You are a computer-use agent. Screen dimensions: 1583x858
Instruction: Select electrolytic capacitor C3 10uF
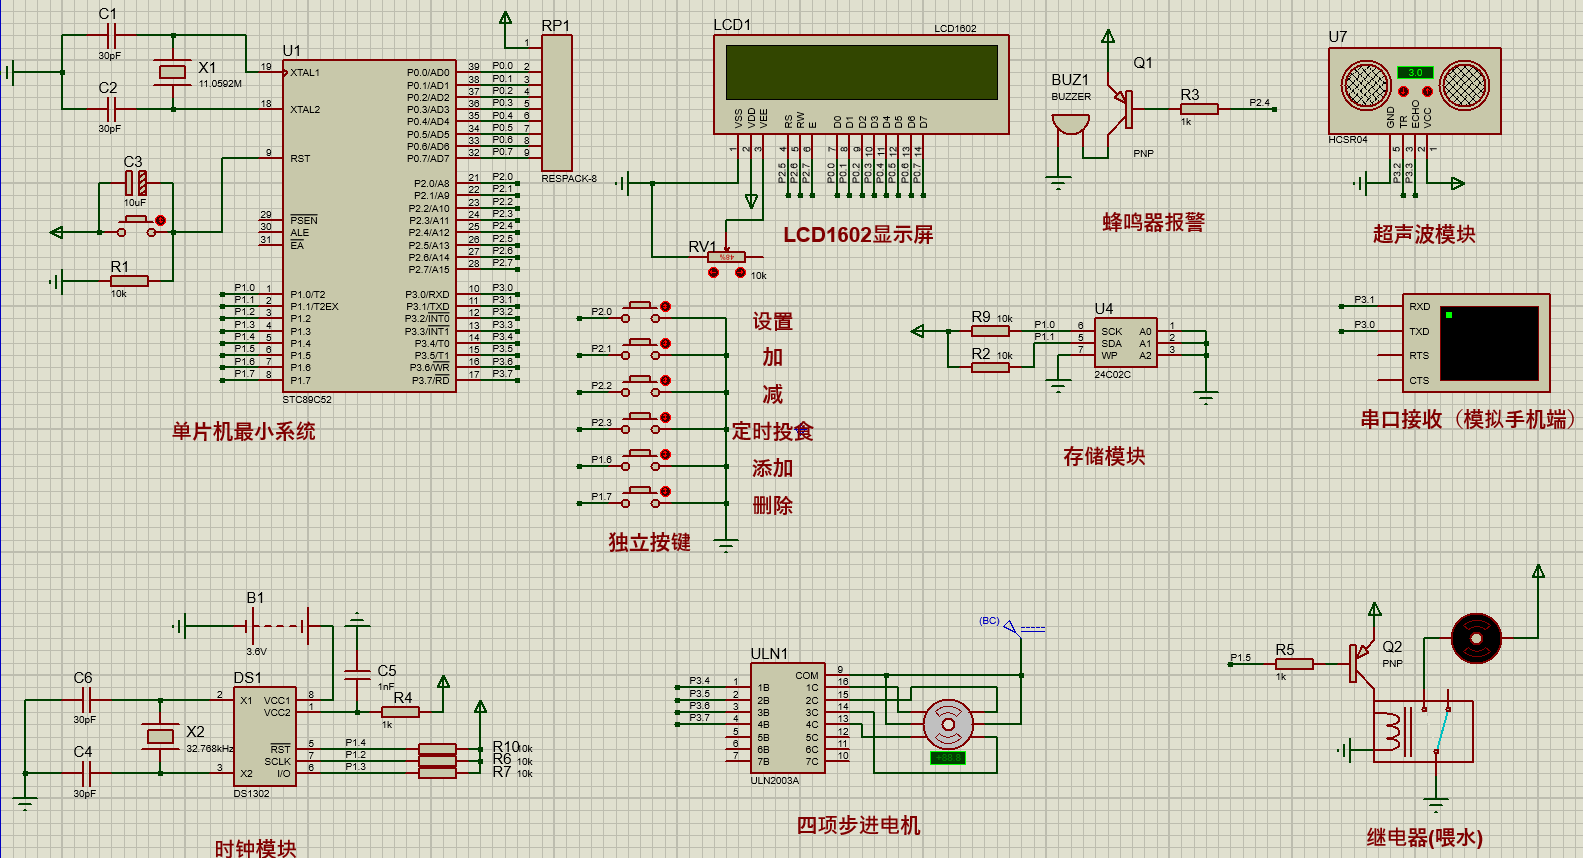tap(136, 183)
